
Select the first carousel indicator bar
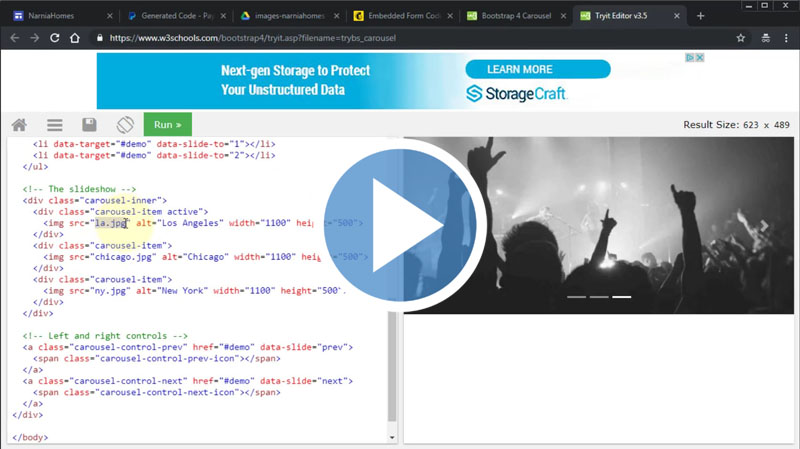tap(576, 297)
